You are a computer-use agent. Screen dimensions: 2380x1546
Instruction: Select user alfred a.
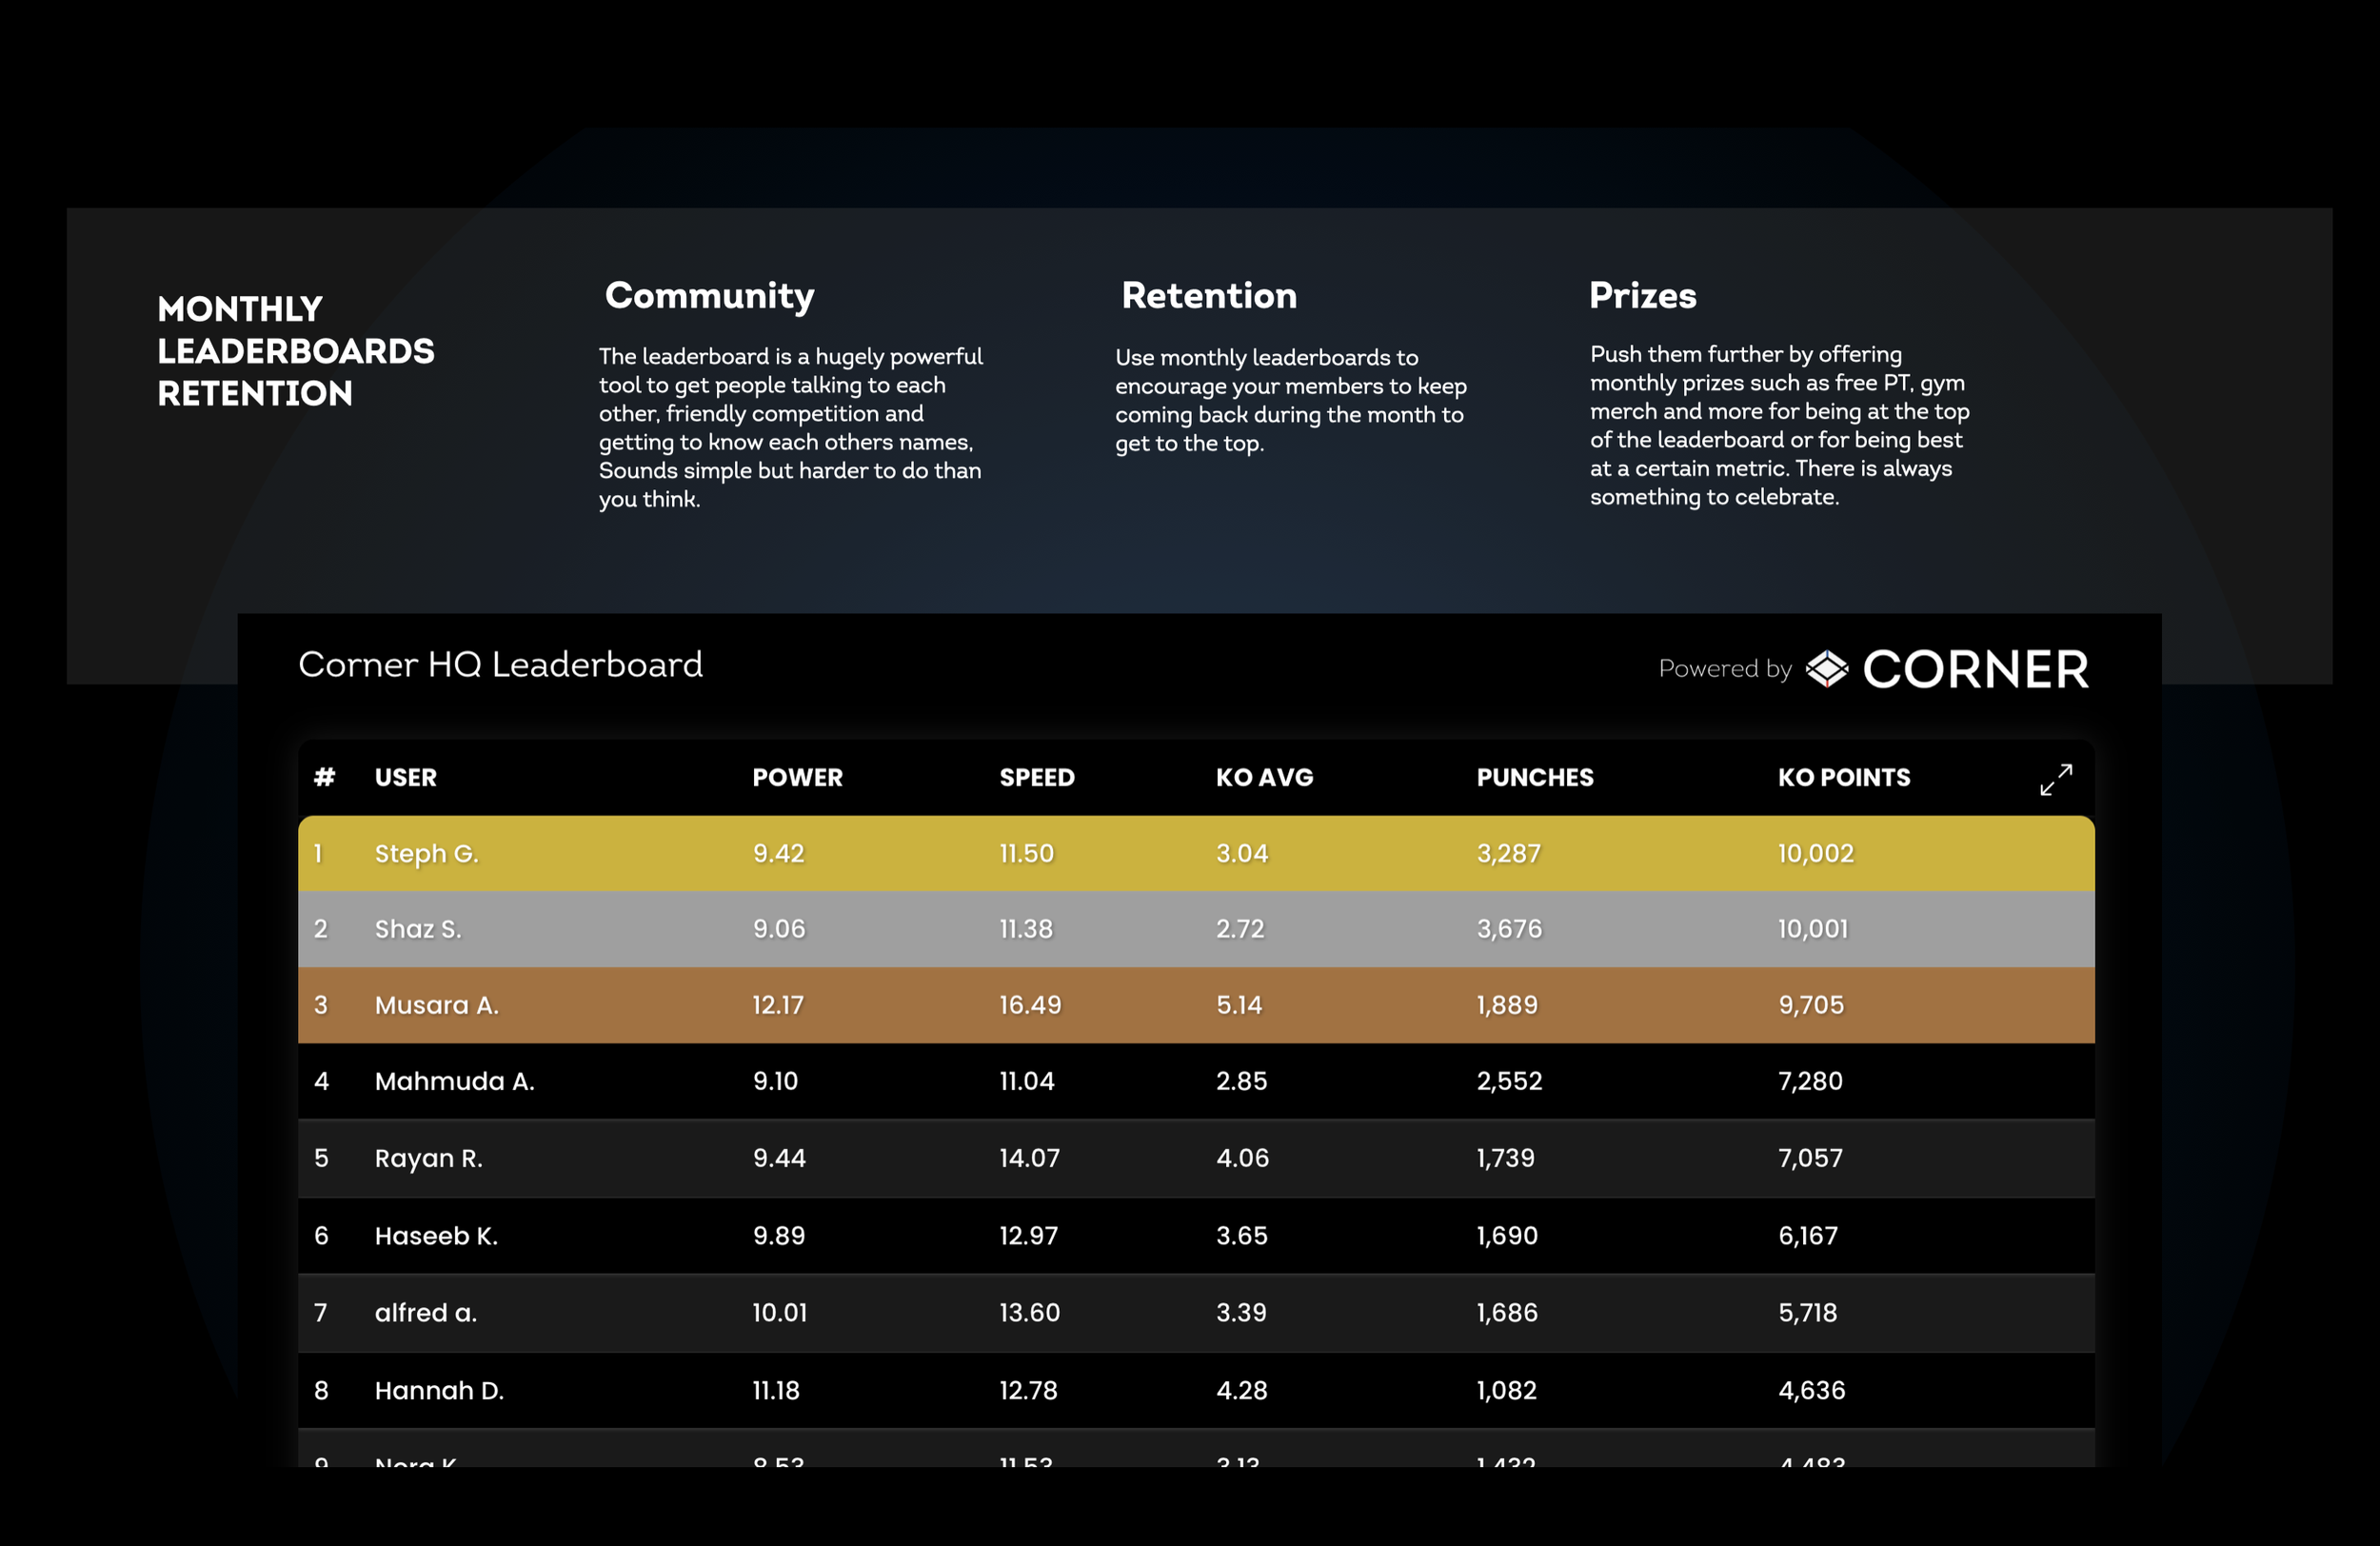[x=426, y=1313]
